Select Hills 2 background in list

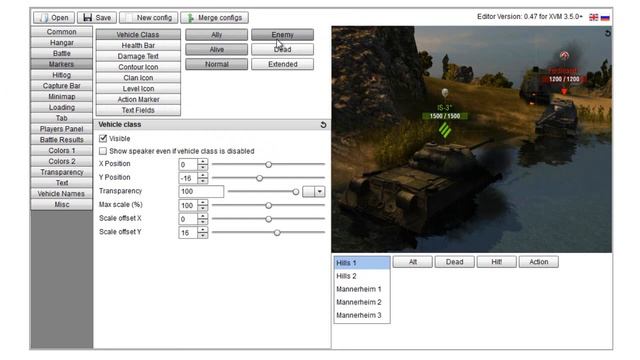[x=362, y=276]
